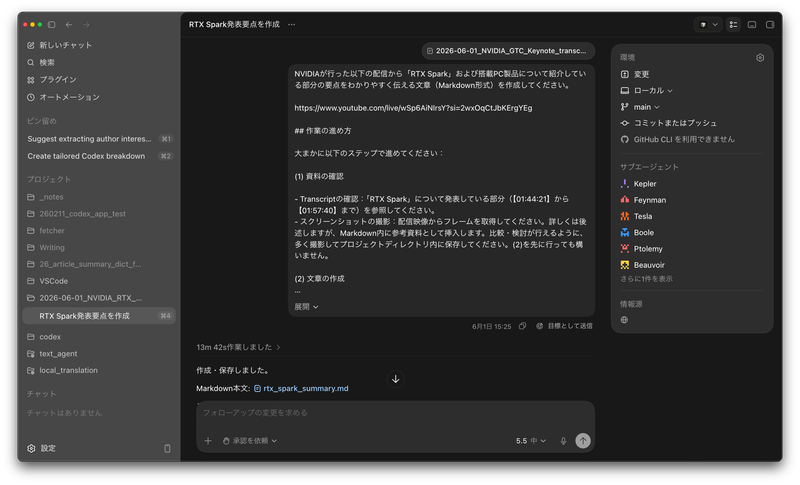This screenshot has height=485, width=800.
Task: Open the chat title more options (···)
Action: click(x=291, y=24)
